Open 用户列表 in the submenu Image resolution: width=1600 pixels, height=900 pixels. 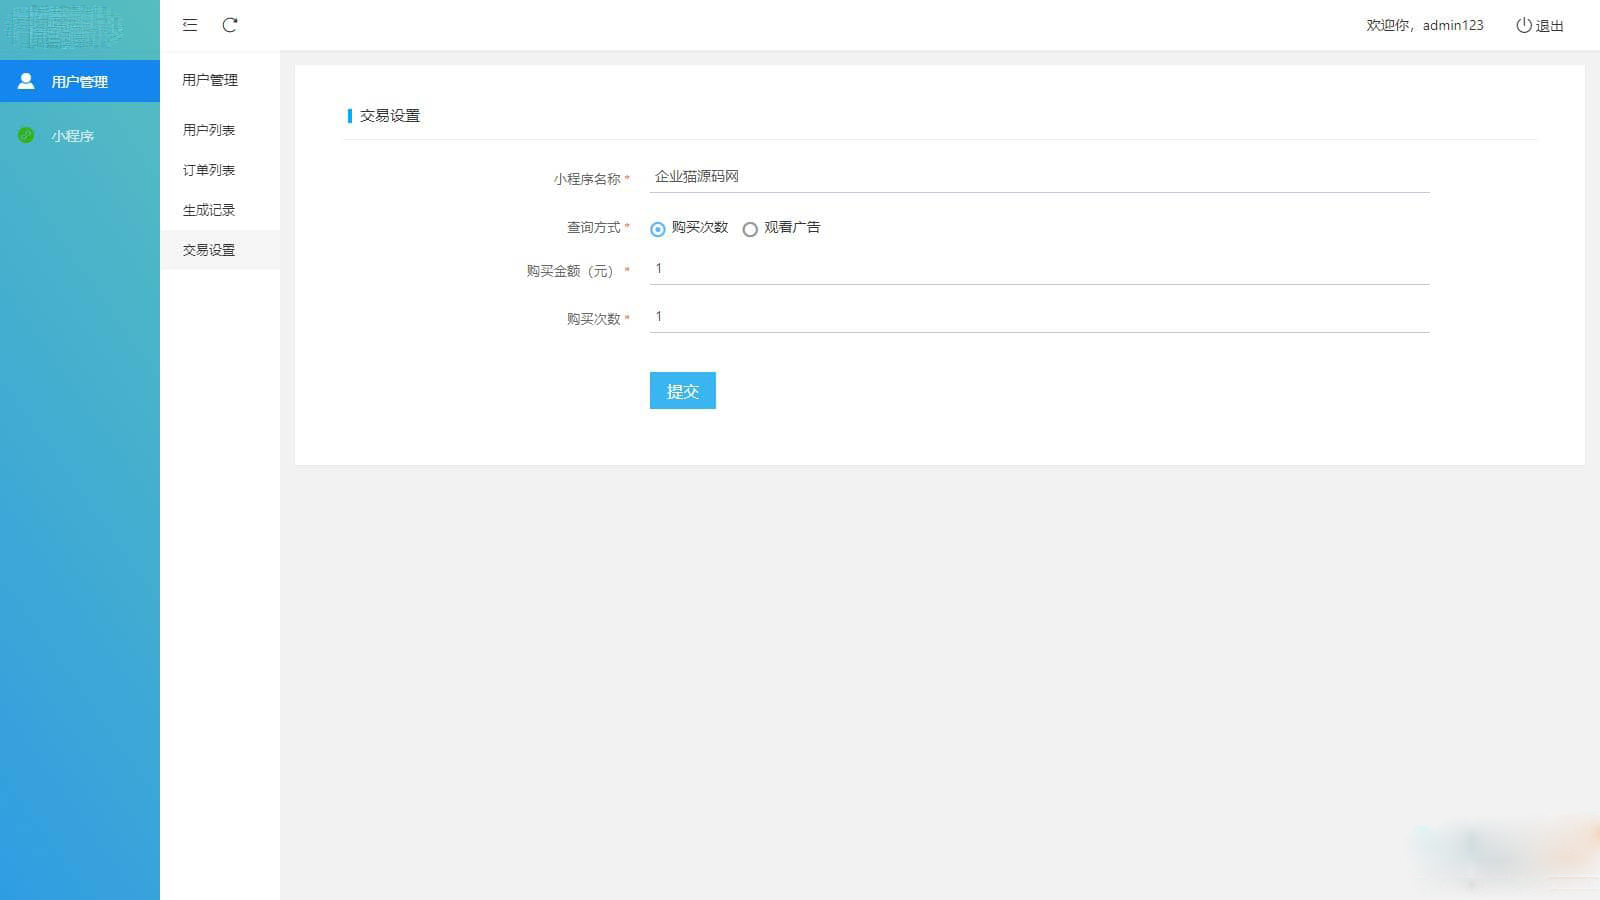209,130
